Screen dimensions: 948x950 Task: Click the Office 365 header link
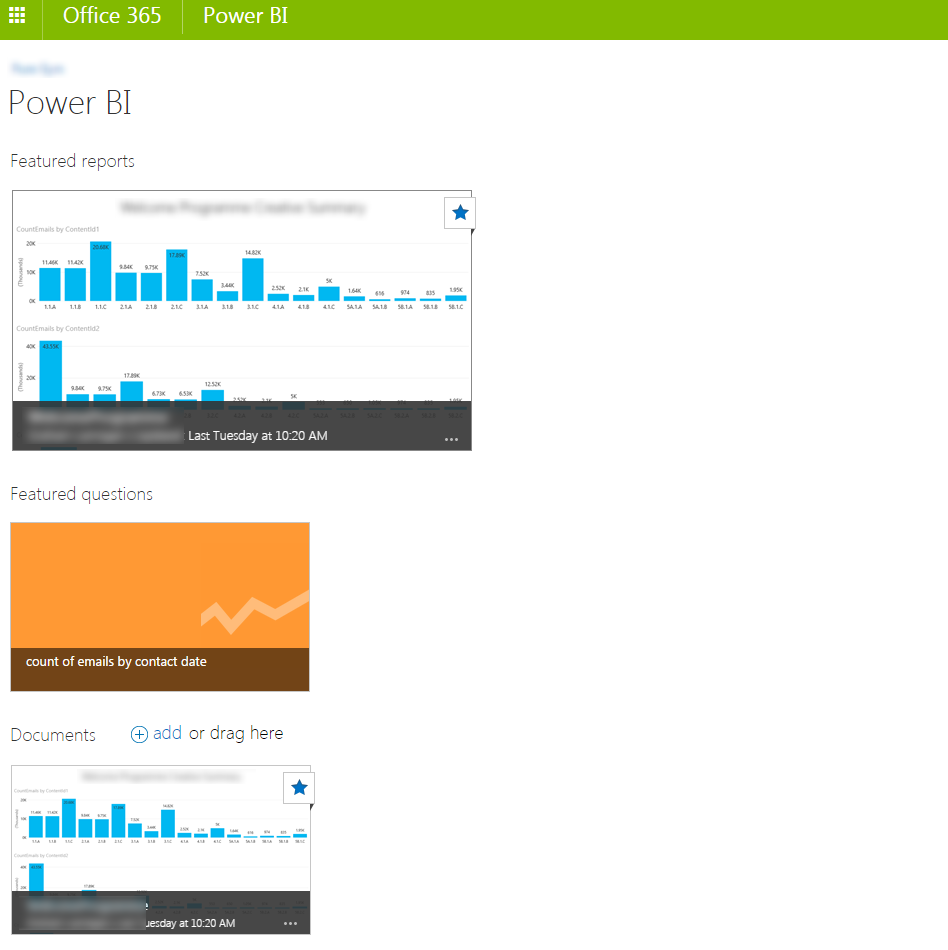tap(112, 16)
